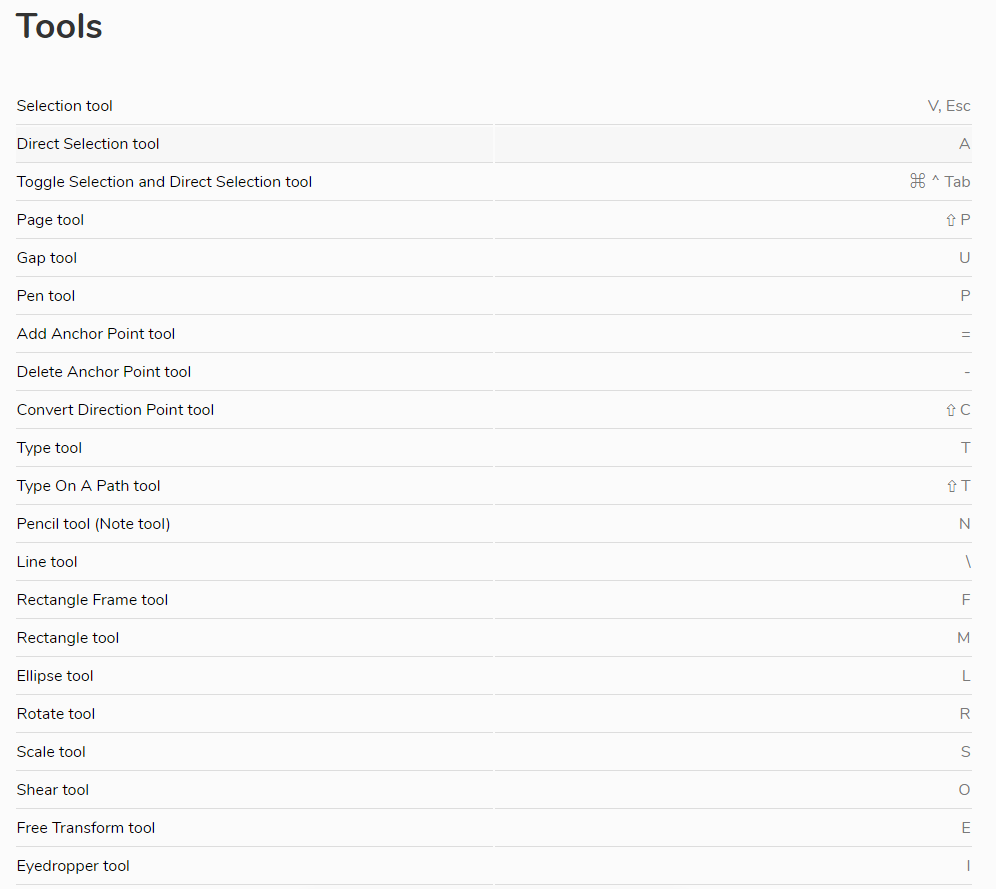
Task: Click the Tools heading
Action: click(59, 27)
